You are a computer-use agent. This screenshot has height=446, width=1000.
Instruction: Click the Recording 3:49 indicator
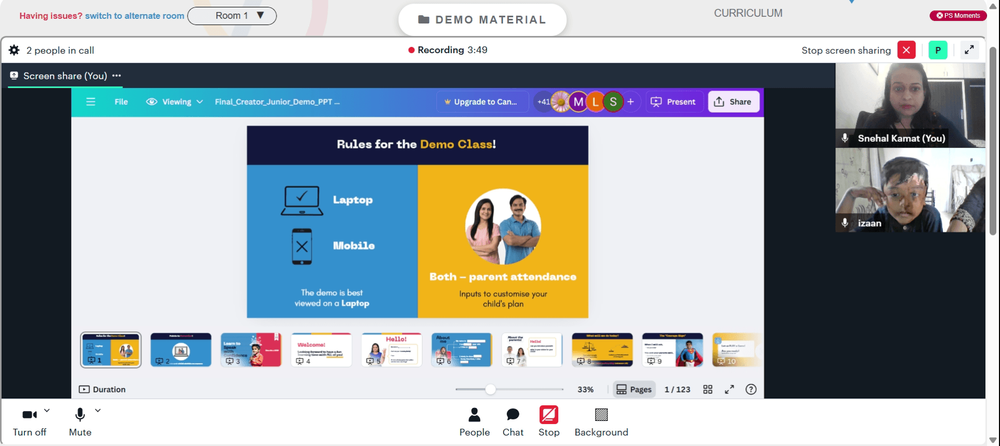pos(448,50)
